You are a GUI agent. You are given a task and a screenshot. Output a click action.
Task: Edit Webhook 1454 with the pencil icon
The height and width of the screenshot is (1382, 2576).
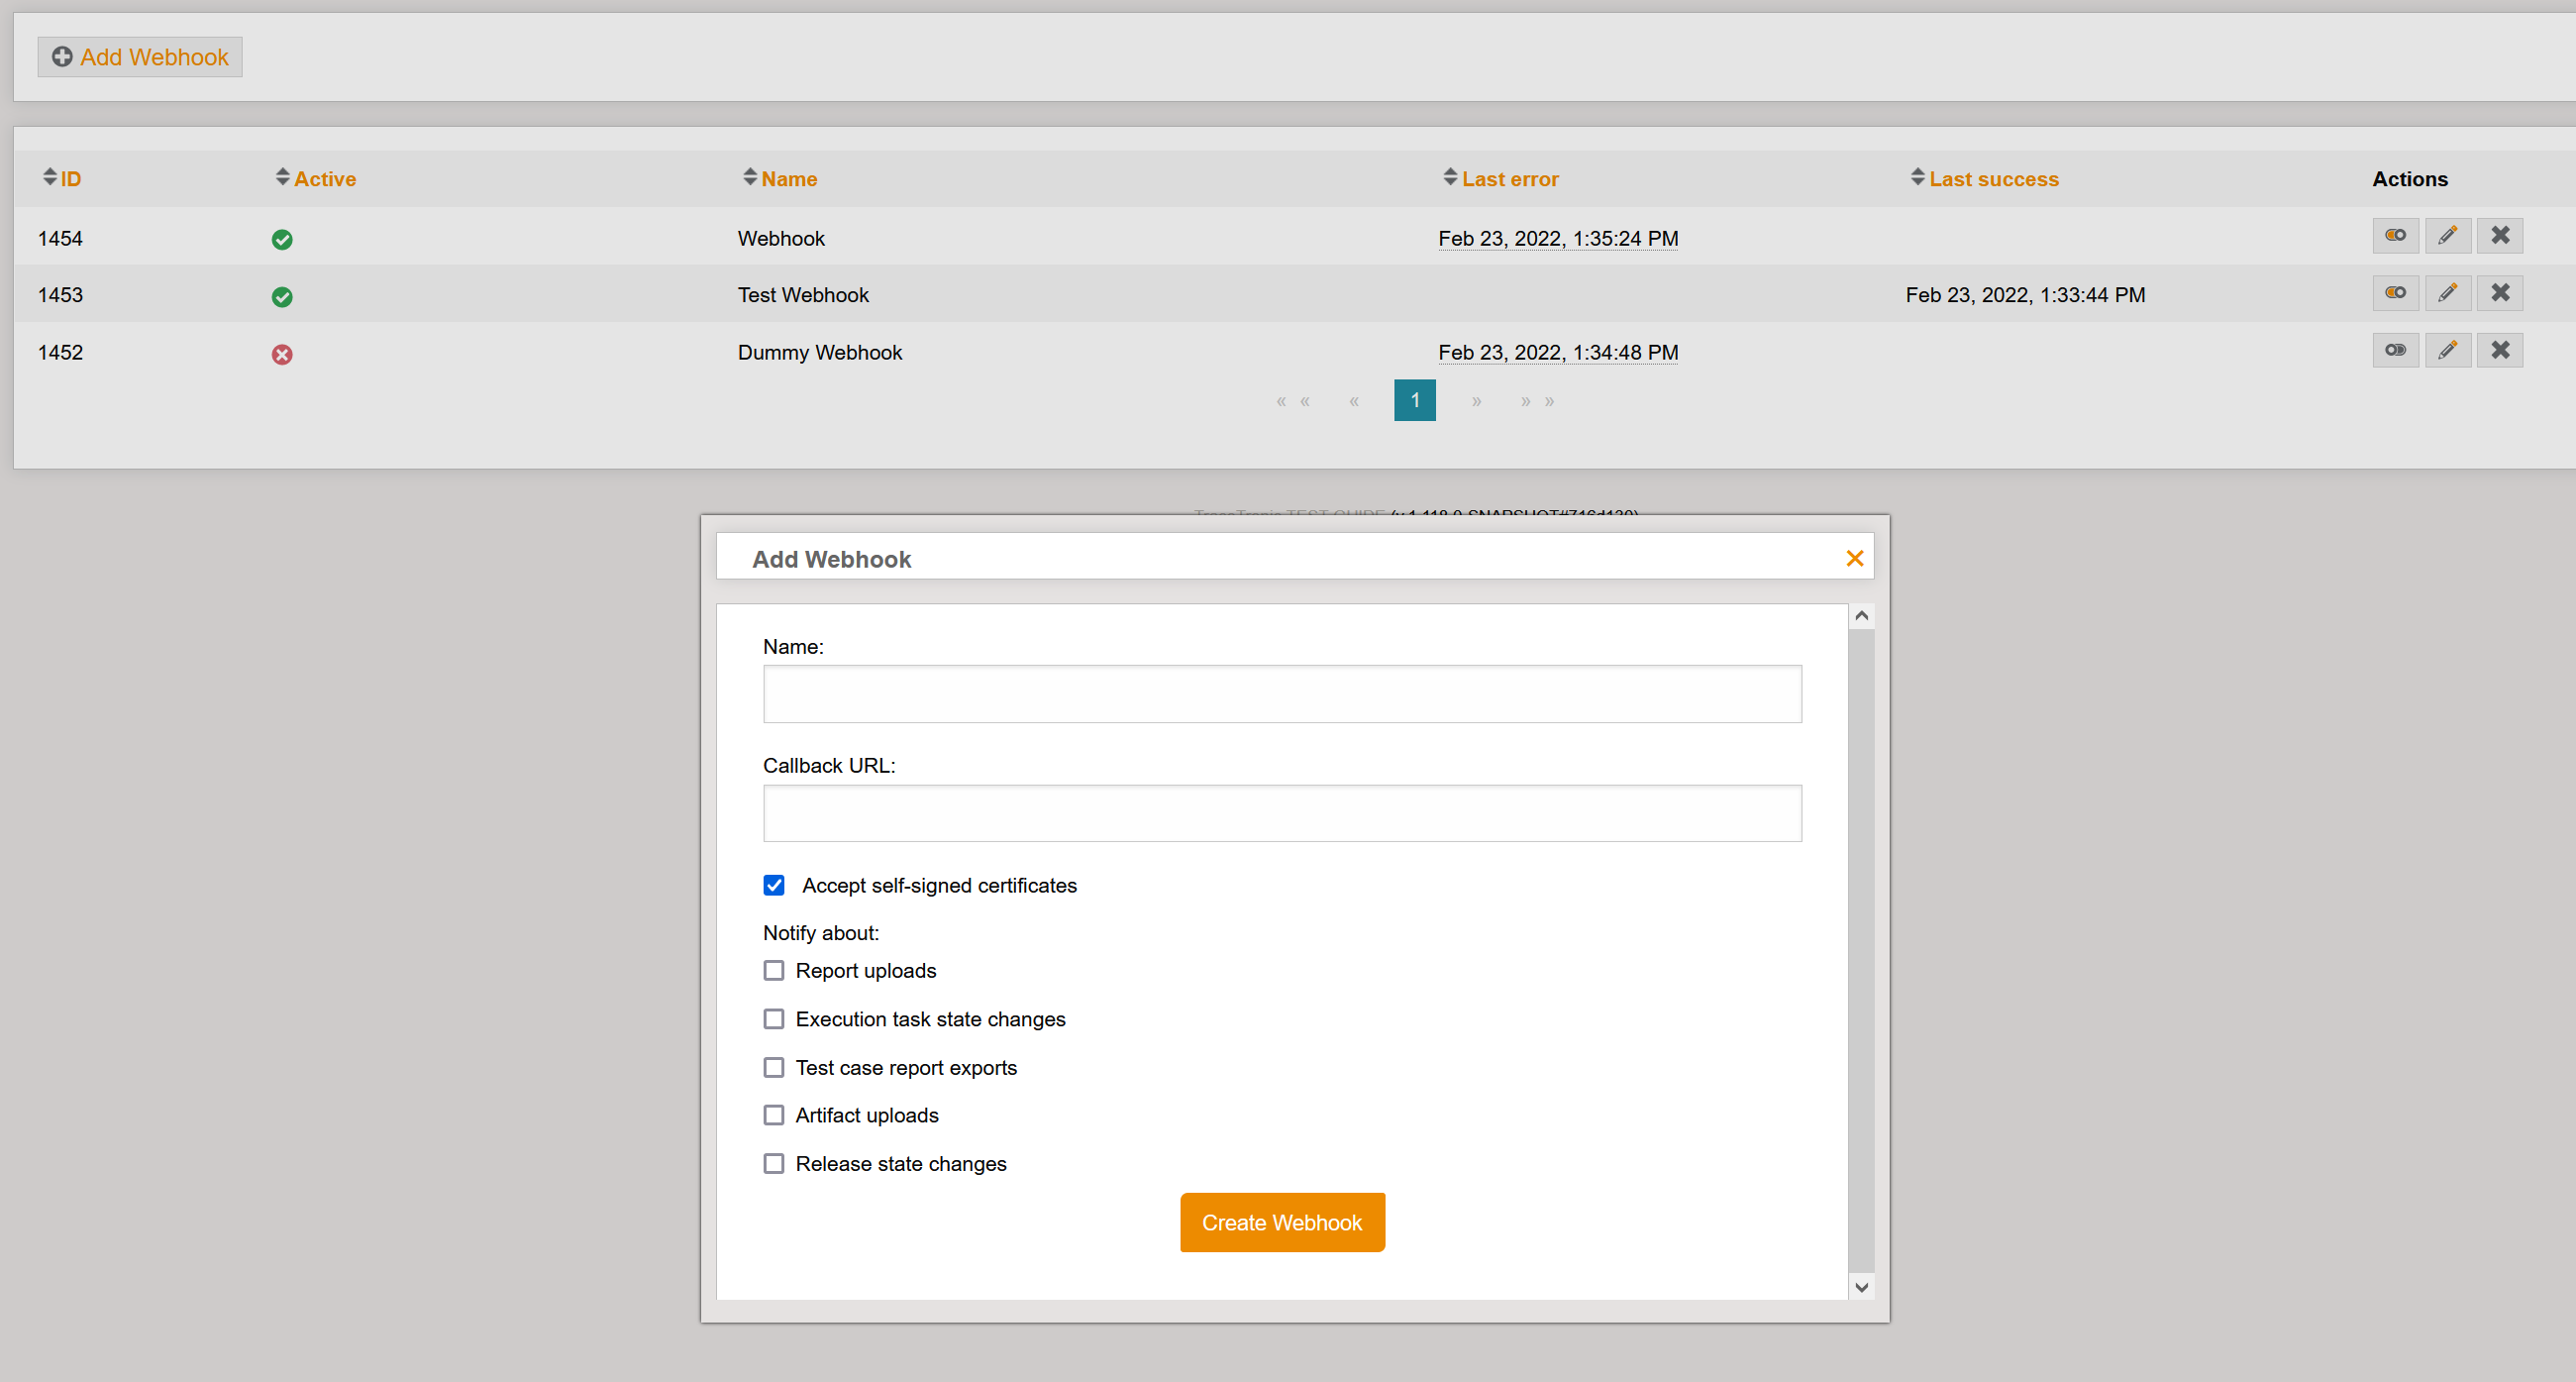coord(2448,236)
